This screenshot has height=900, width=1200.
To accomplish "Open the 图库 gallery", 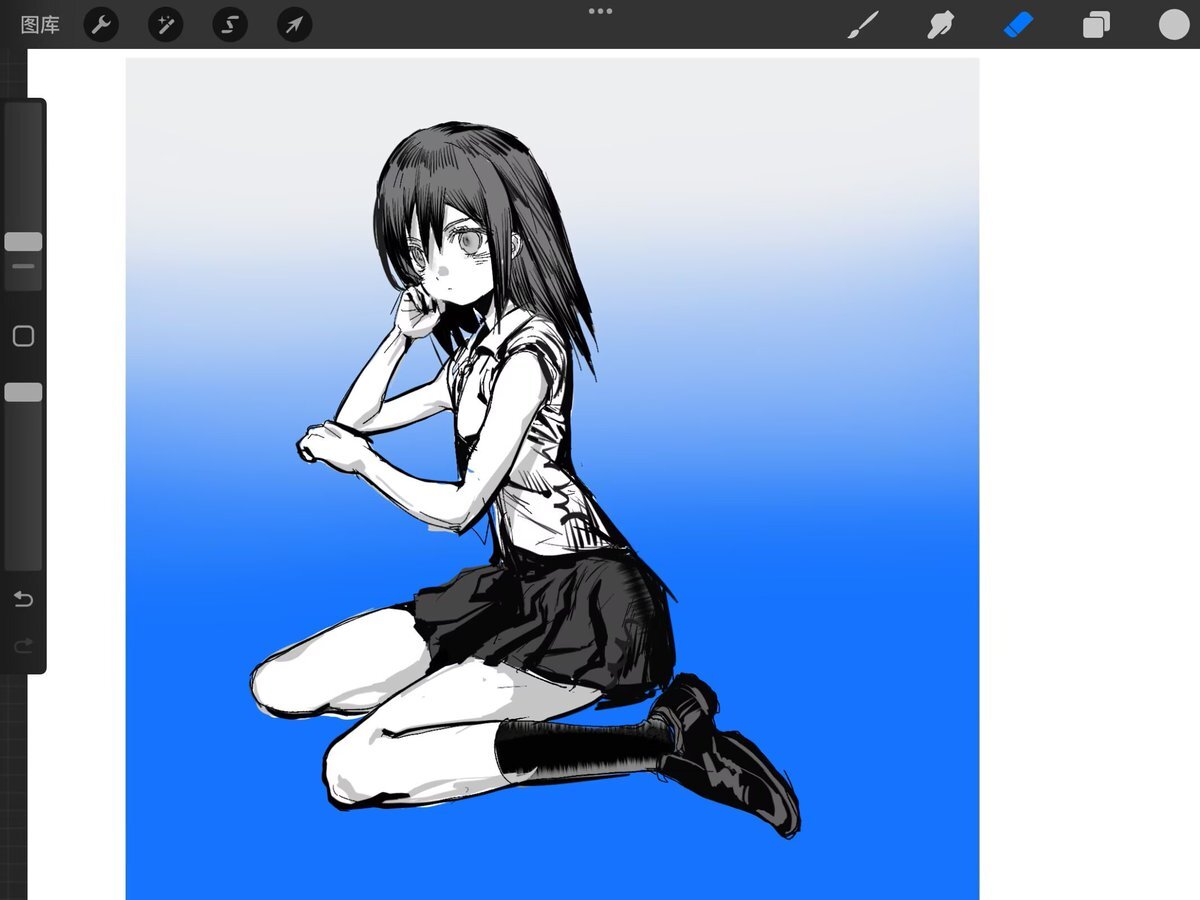I will pos(40,25).
